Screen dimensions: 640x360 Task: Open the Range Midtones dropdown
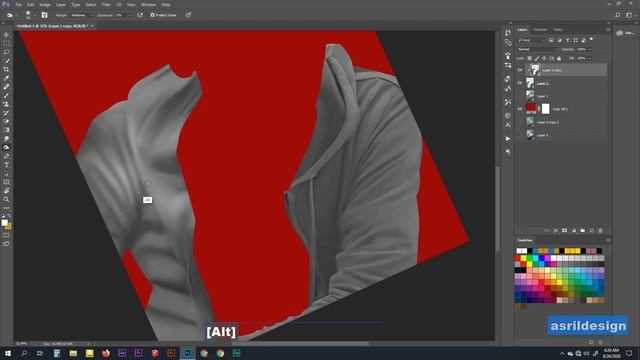pyautogui.click(x=81, y=15)
